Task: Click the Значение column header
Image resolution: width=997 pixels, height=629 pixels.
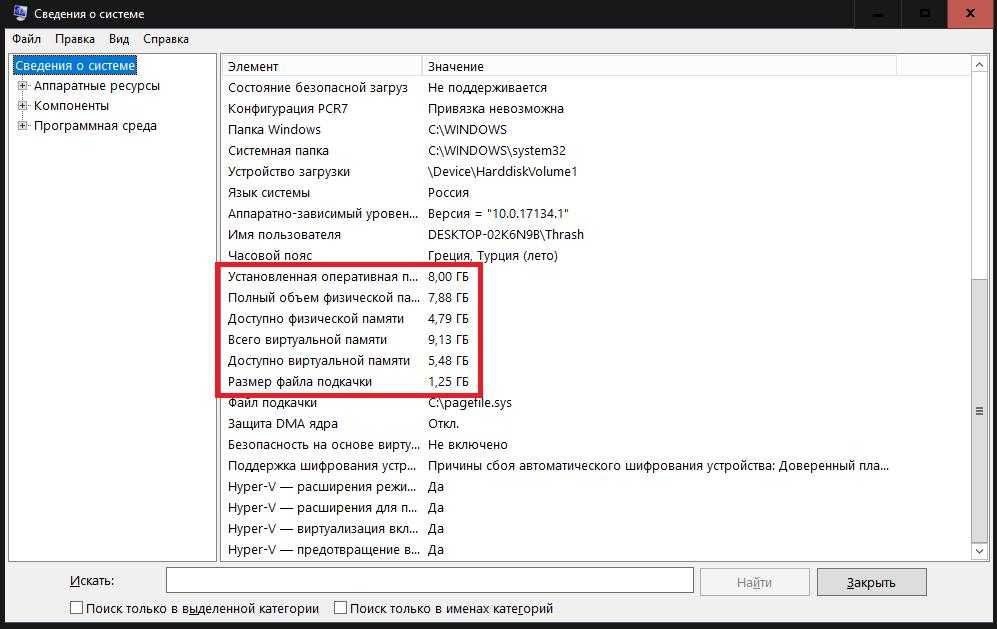Action: coord(659,66)
